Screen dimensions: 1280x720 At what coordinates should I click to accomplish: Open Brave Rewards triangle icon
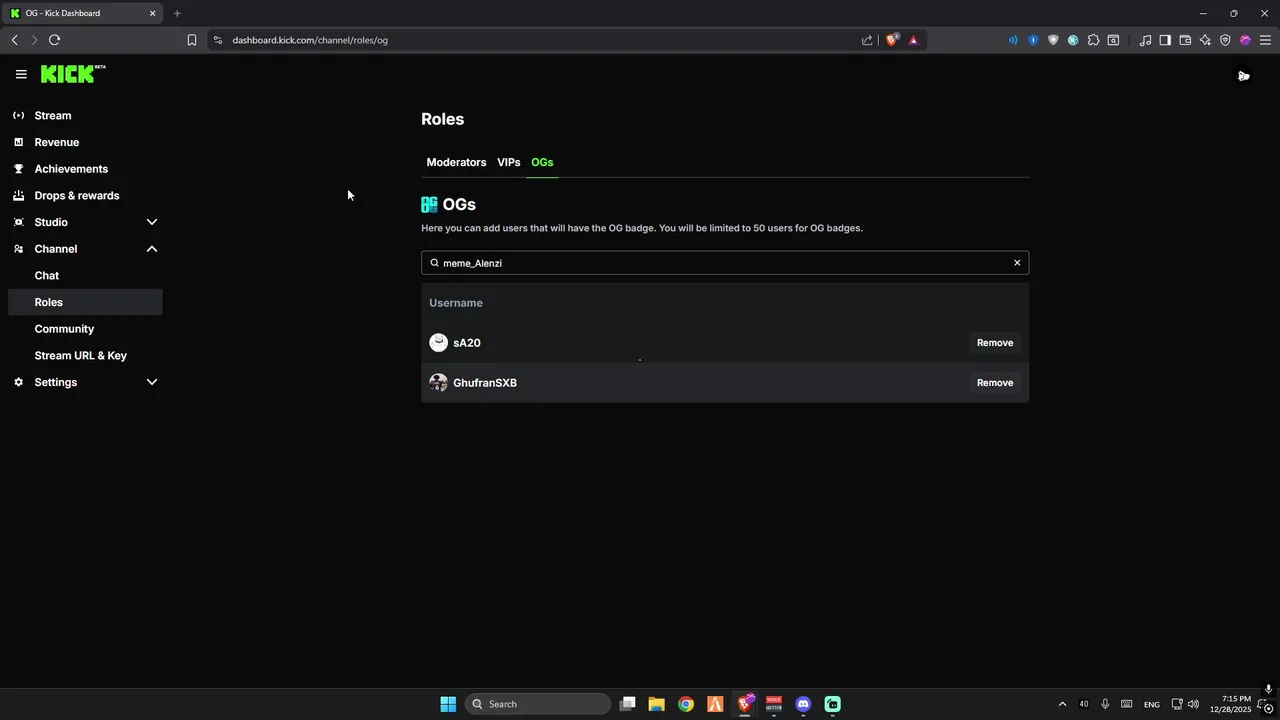pyautogui.click(x=913, y=40)
